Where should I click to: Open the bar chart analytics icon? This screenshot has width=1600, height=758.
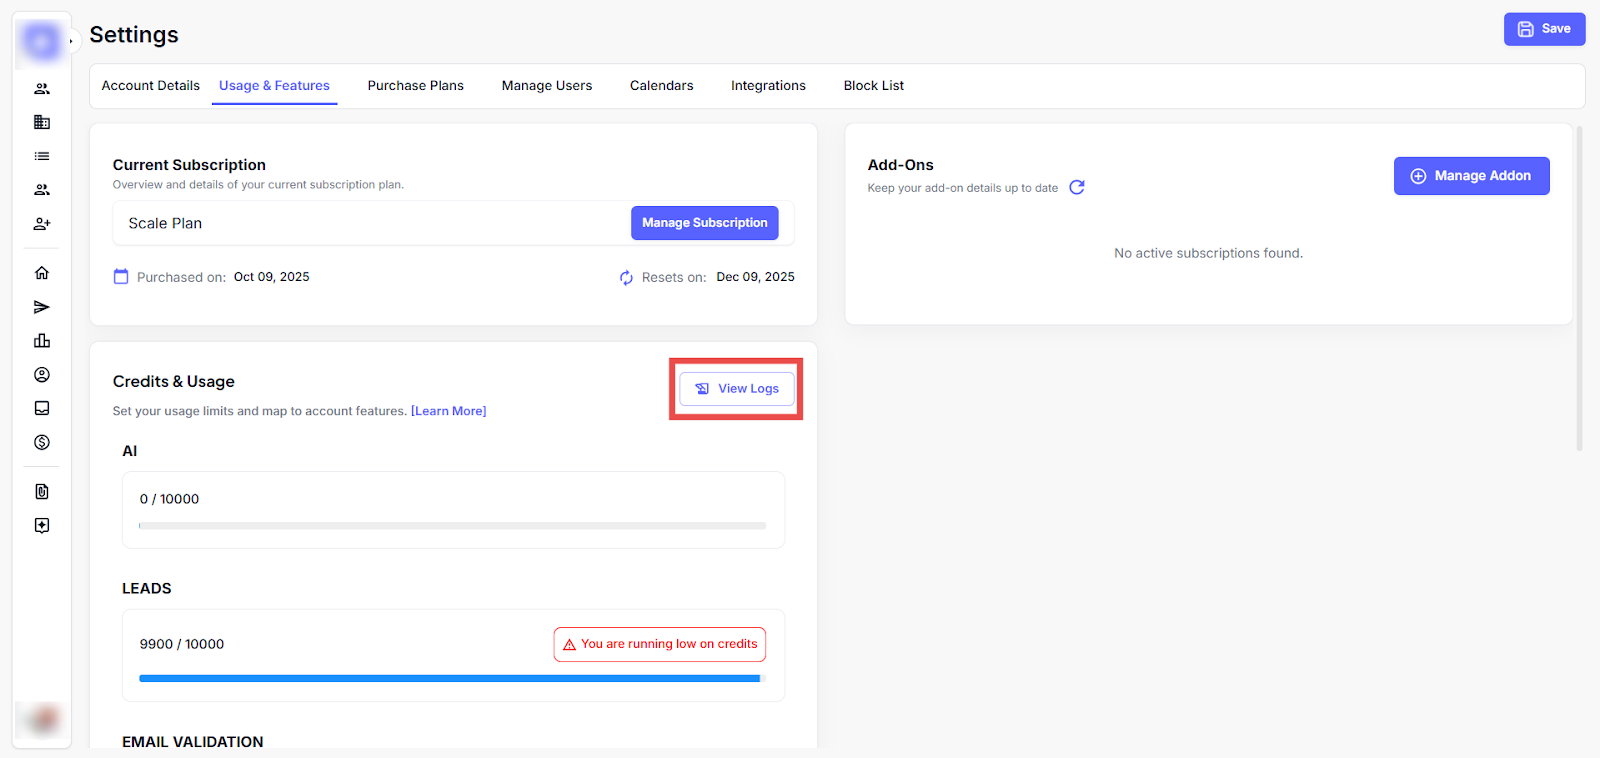coord(42,341)
